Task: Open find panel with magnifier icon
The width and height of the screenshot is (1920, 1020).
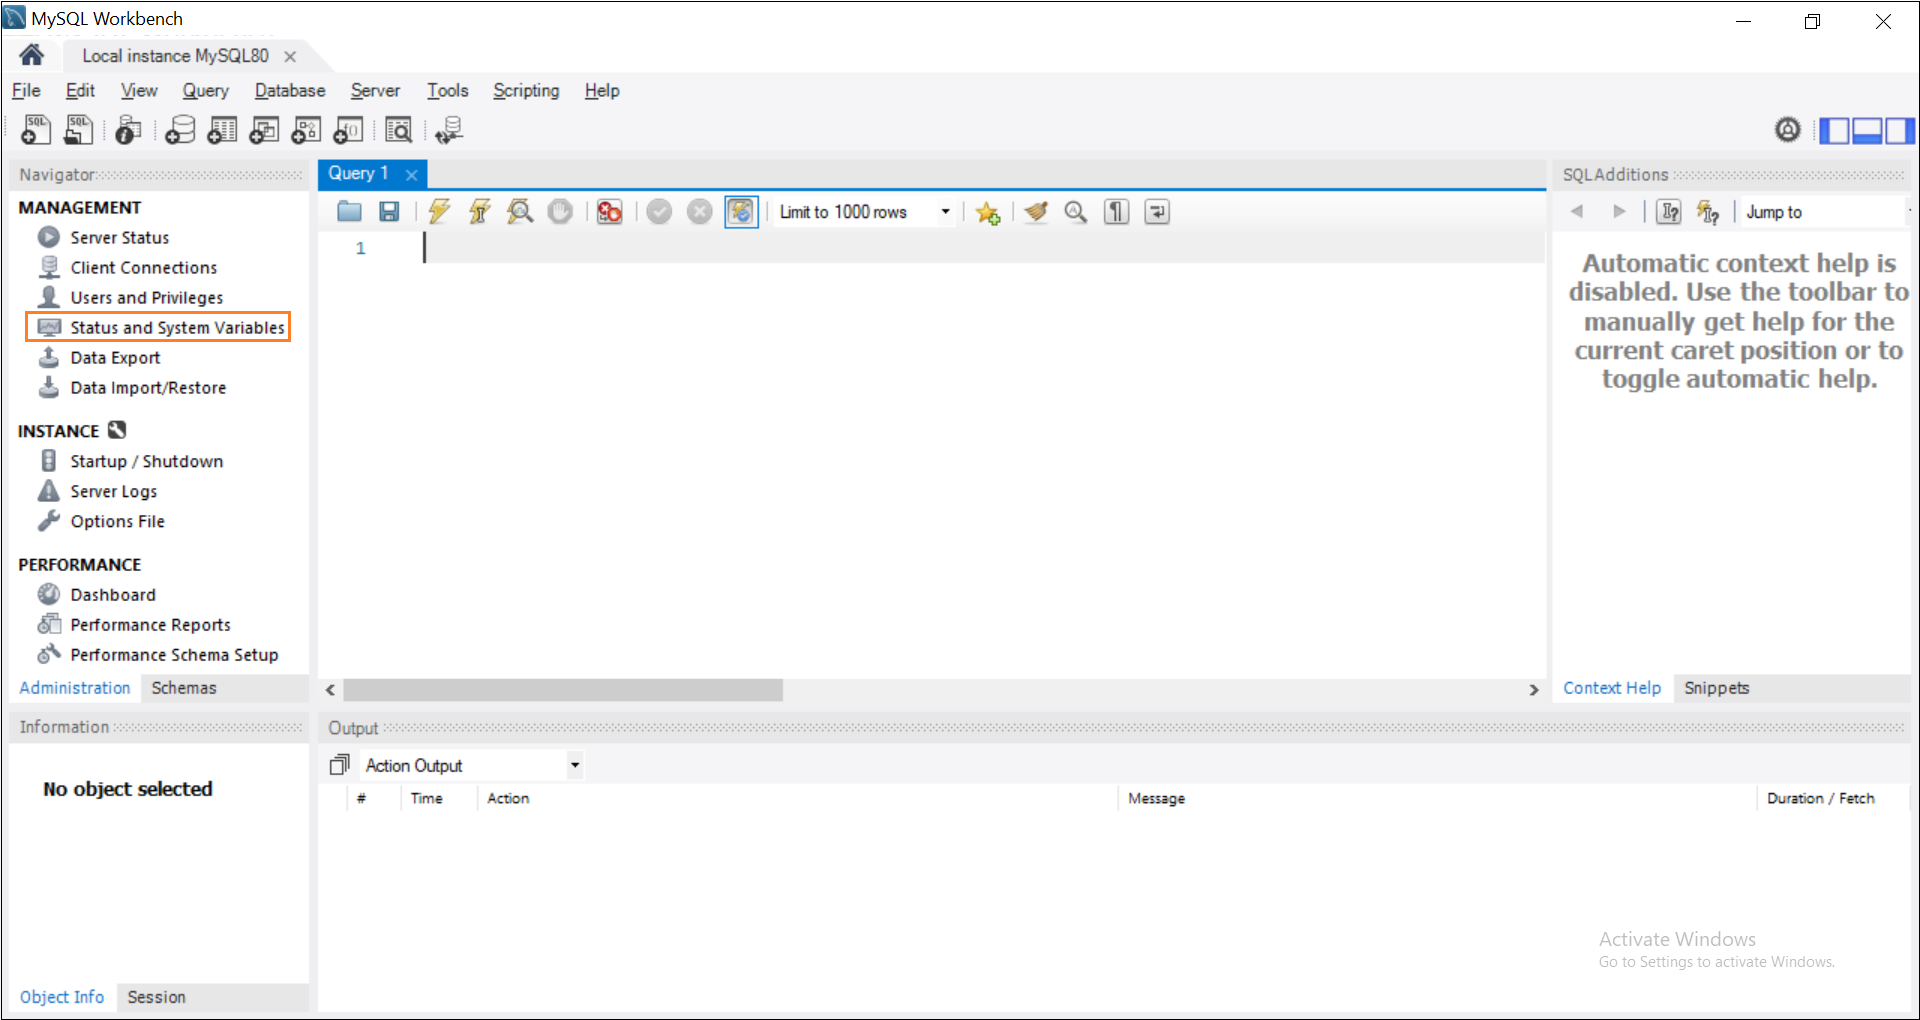Action: pos(1076,212)
